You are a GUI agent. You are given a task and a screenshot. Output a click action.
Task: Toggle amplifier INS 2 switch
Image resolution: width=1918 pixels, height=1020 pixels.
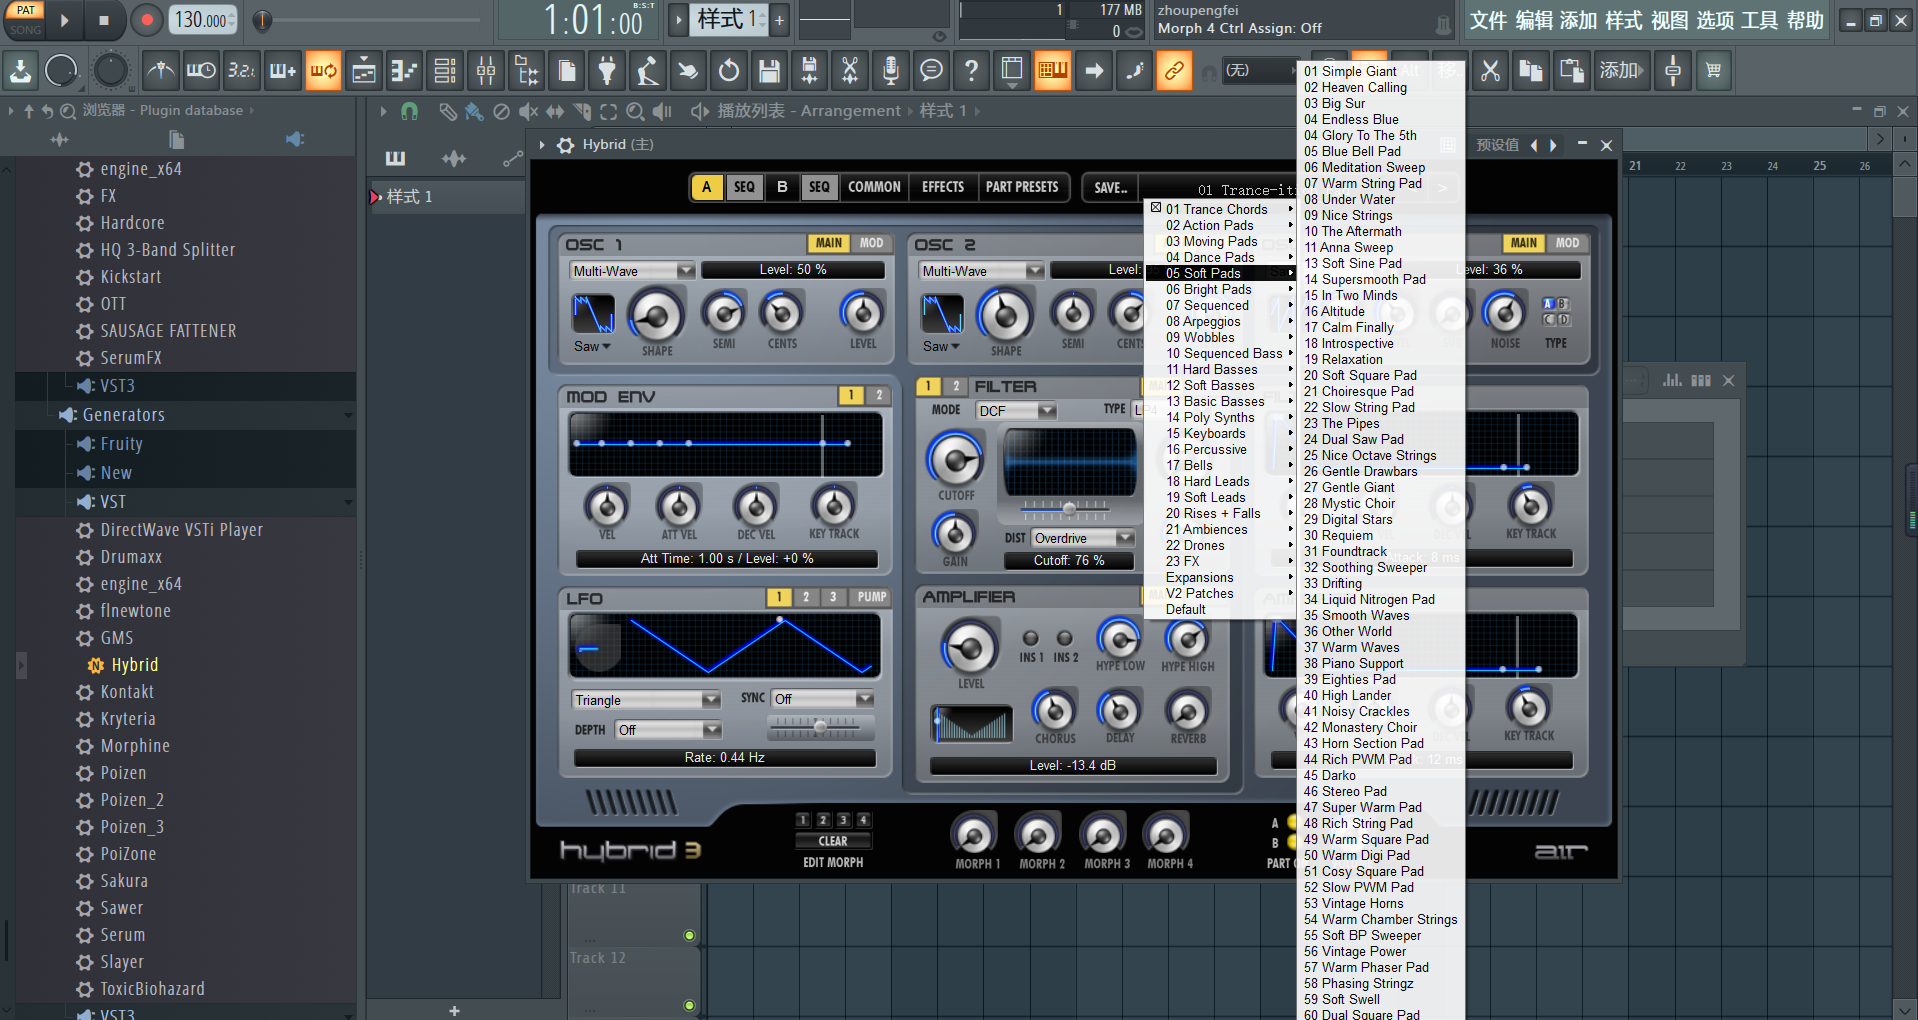click(x=1064, y=638)
